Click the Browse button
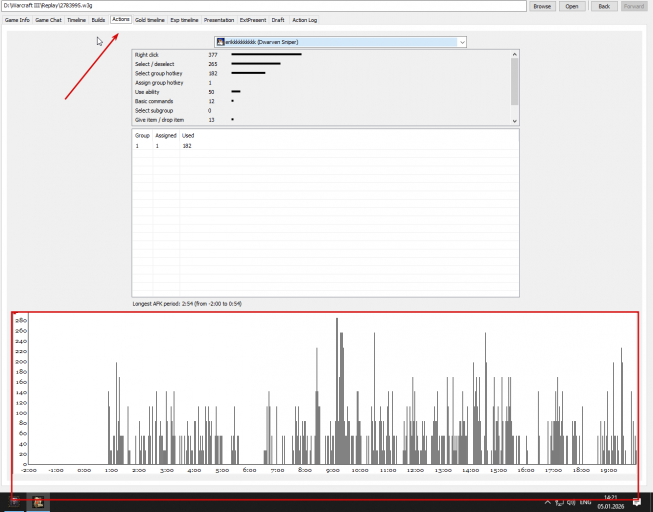Image resolution: width=653 pixels, height=512 pixels. click(542, 6)
